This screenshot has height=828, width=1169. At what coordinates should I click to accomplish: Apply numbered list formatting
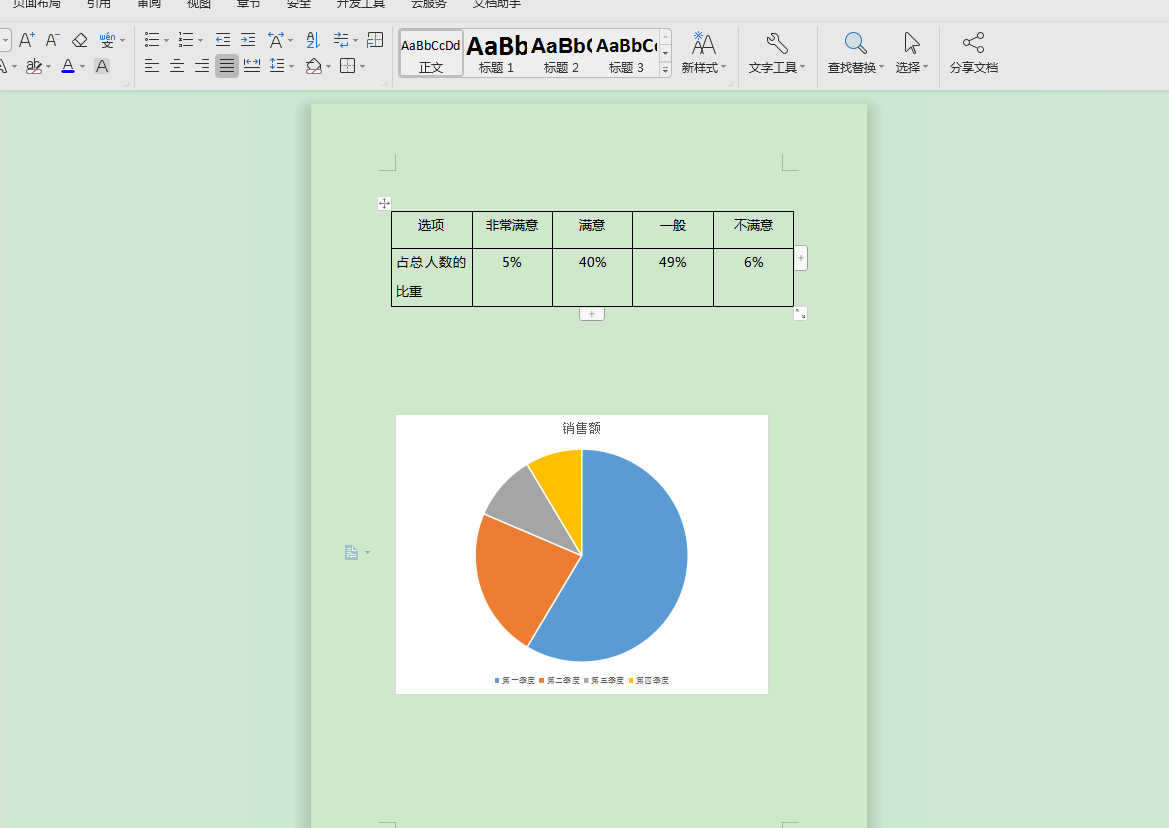(x=186, y=39)
